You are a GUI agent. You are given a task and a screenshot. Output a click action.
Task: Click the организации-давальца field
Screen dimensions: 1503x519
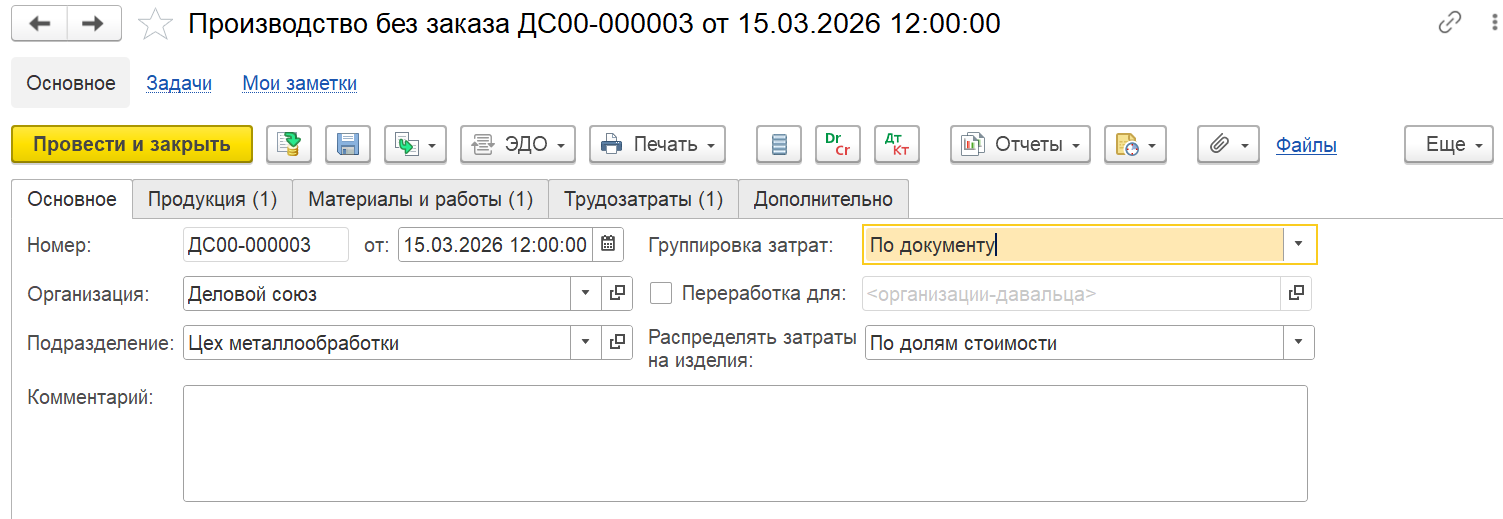coord(1071,294)
